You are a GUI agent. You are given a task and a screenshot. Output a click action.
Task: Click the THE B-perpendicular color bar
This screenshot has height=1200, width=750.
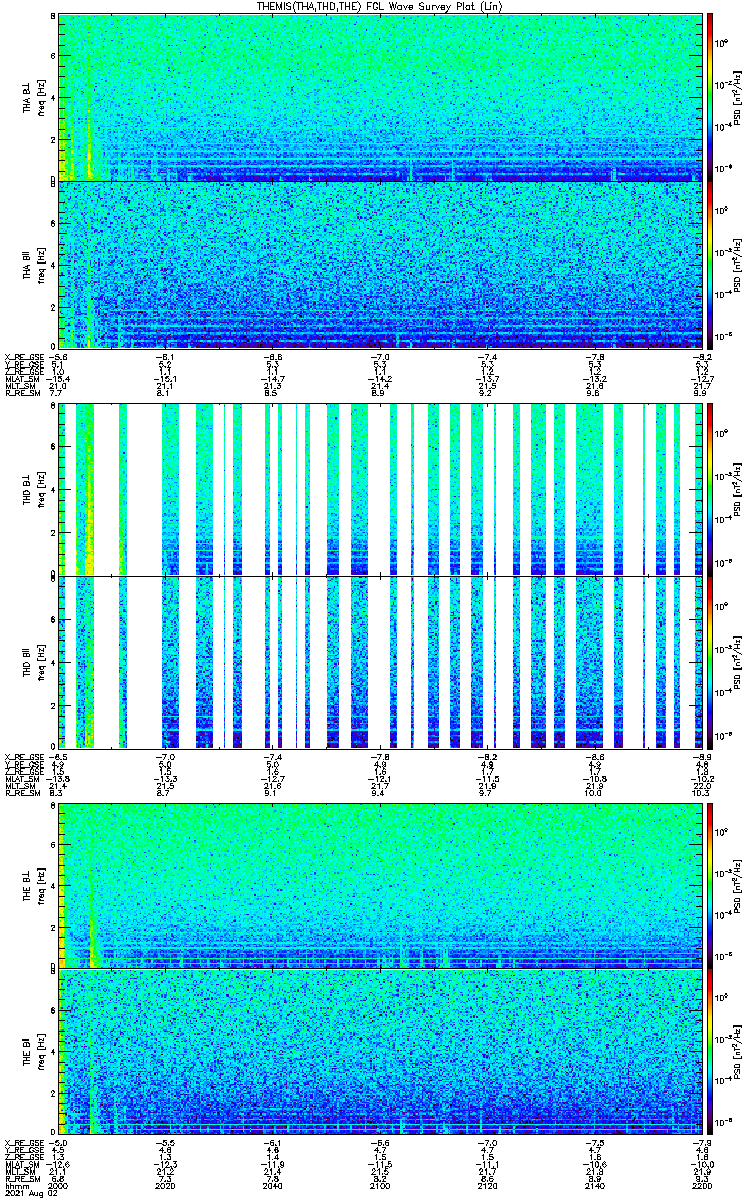(710, 885)
